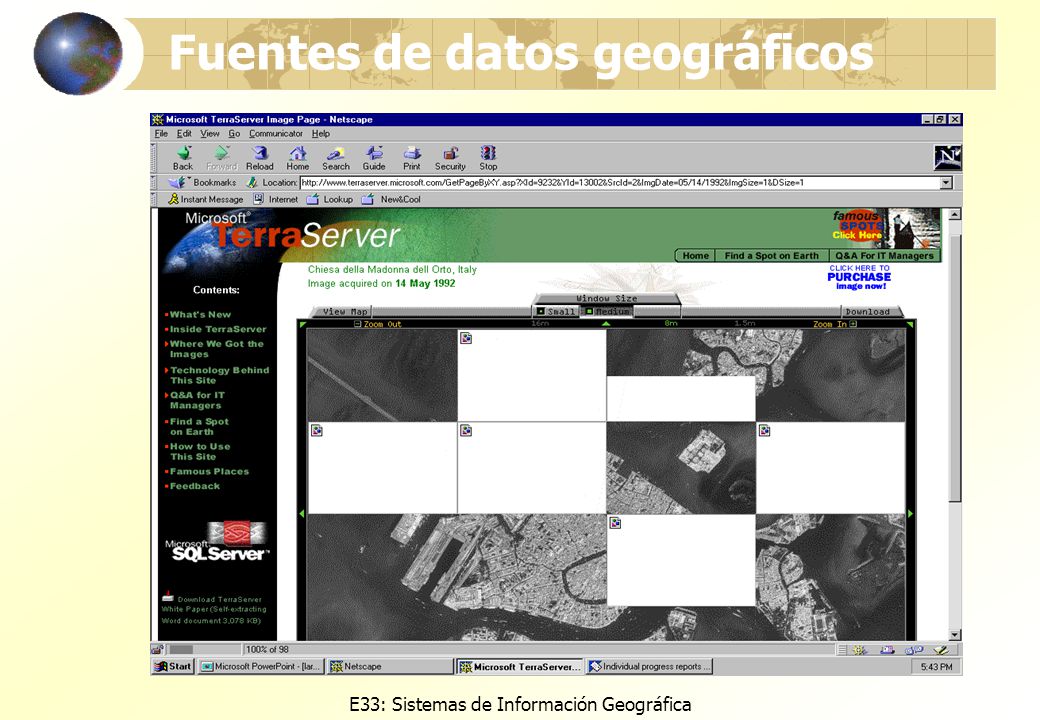The height and width of the screenshot is (720, 1040).
Task: Open Instant Message from personal toolbar
Action: pos(206,199)
